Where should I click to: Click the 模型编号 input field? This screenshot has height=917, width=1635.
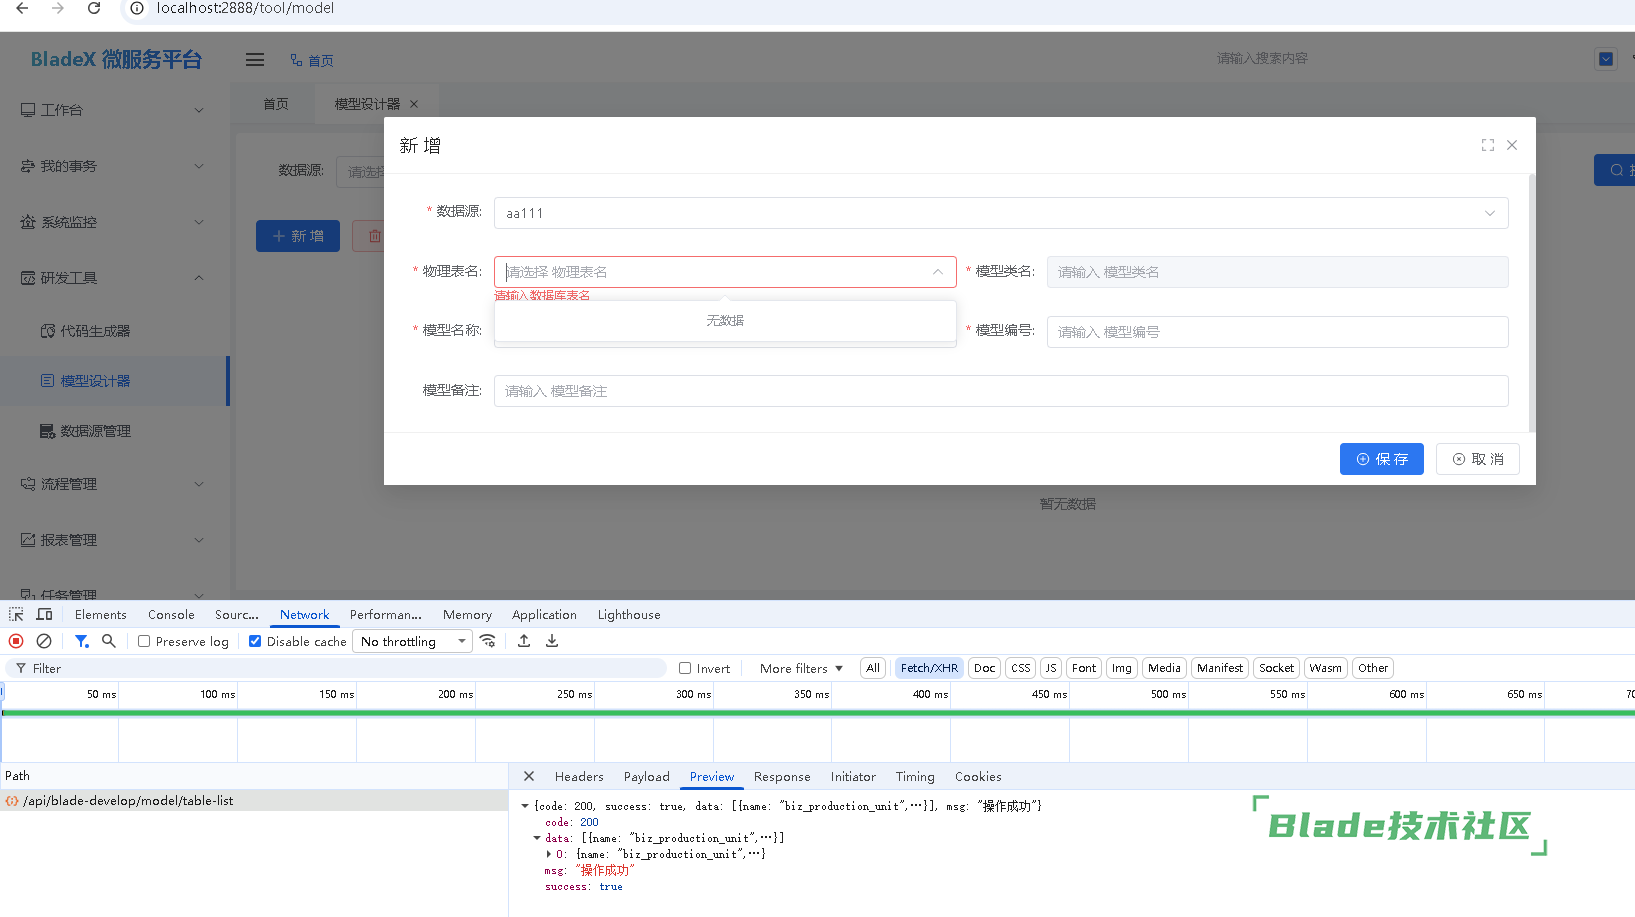[x=1276, y=332]
